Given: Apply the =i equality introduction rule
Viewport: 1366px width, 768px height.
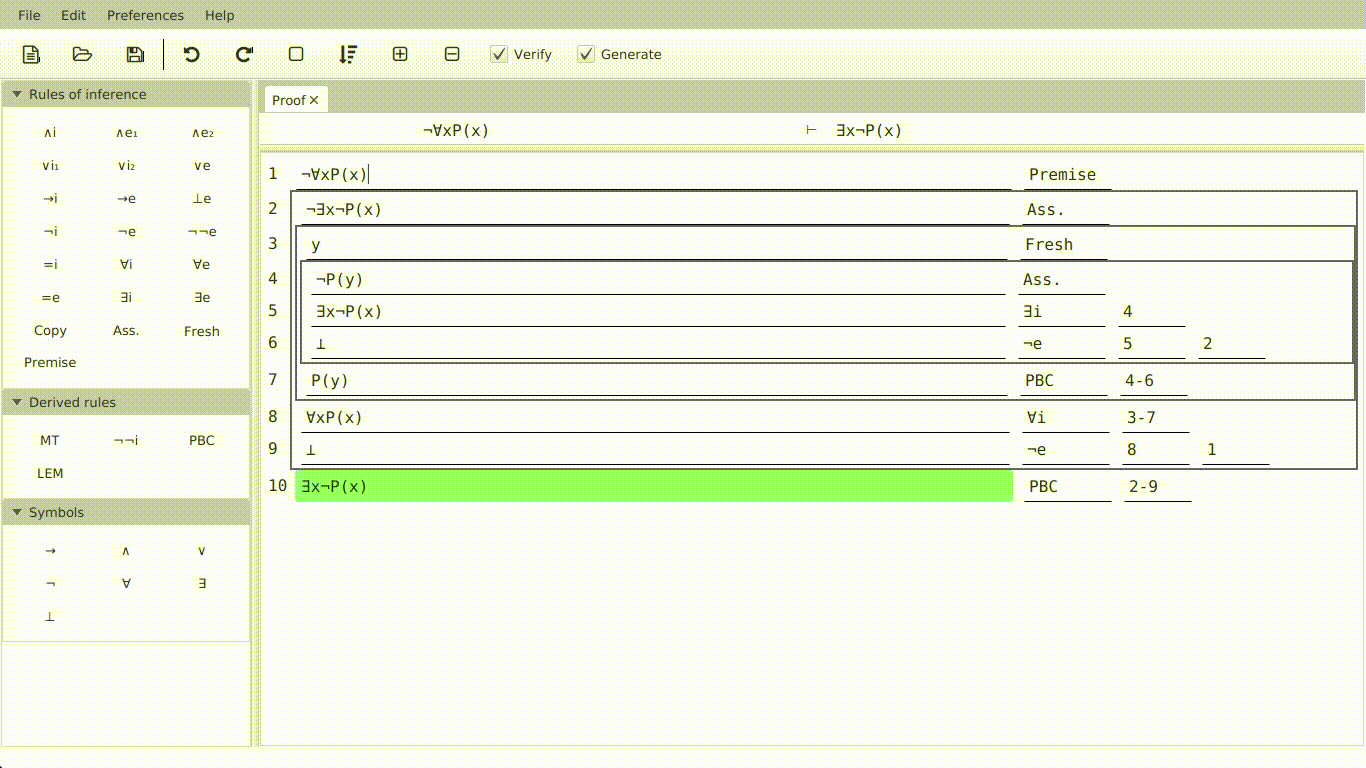Looking at the screenshot, I should 50,265.
